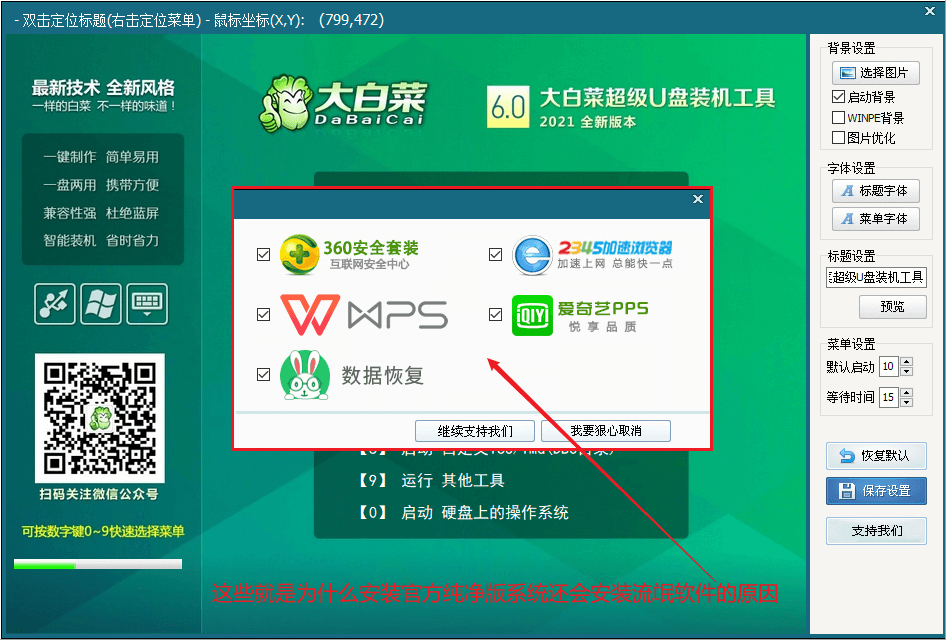Click the 爱奇艺PPS logo

(580, 315)
